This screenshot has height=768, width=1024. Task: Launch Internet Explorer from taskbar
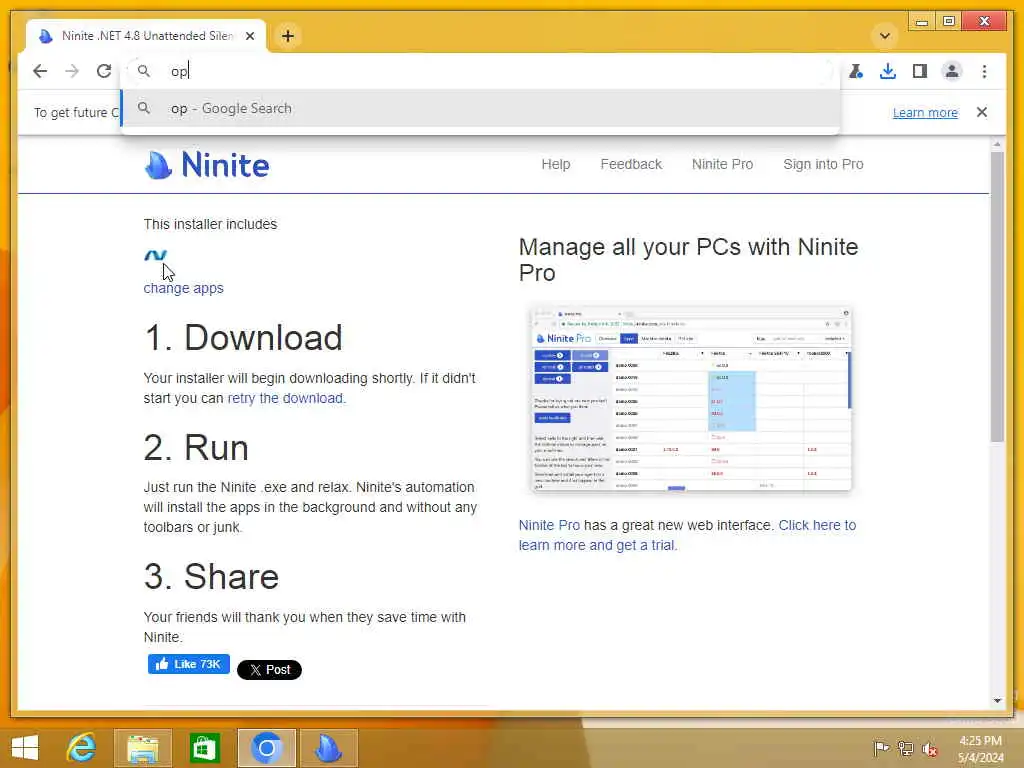point(82,748)
